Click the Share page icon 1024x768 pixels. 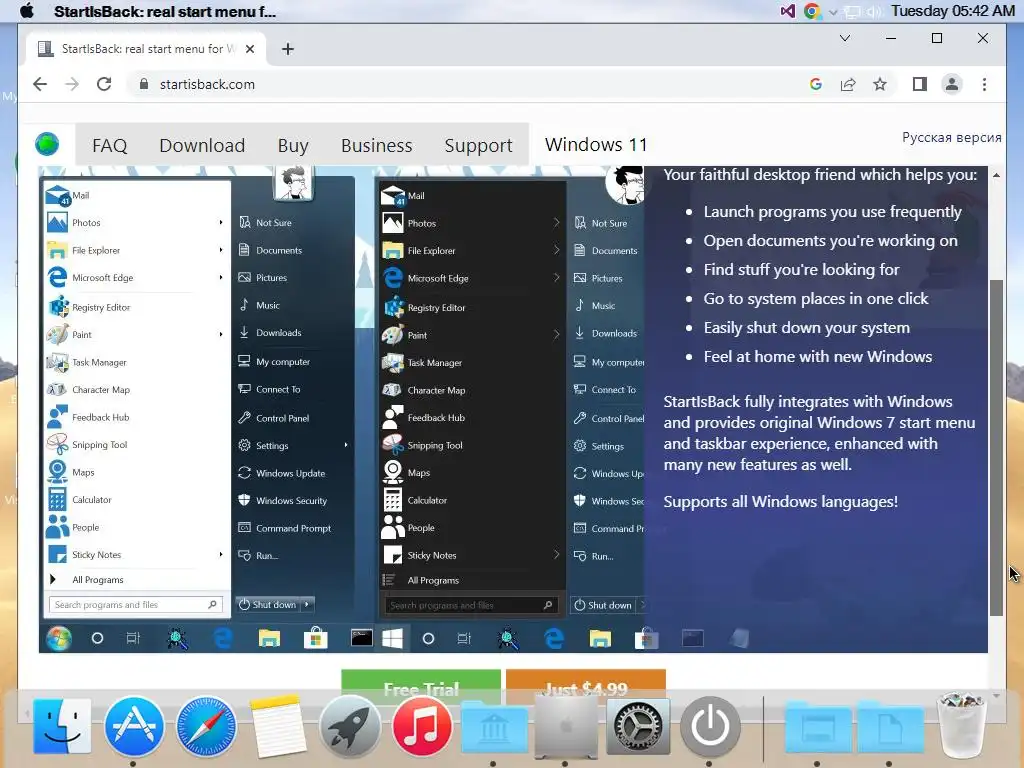[x=848, y=84]
